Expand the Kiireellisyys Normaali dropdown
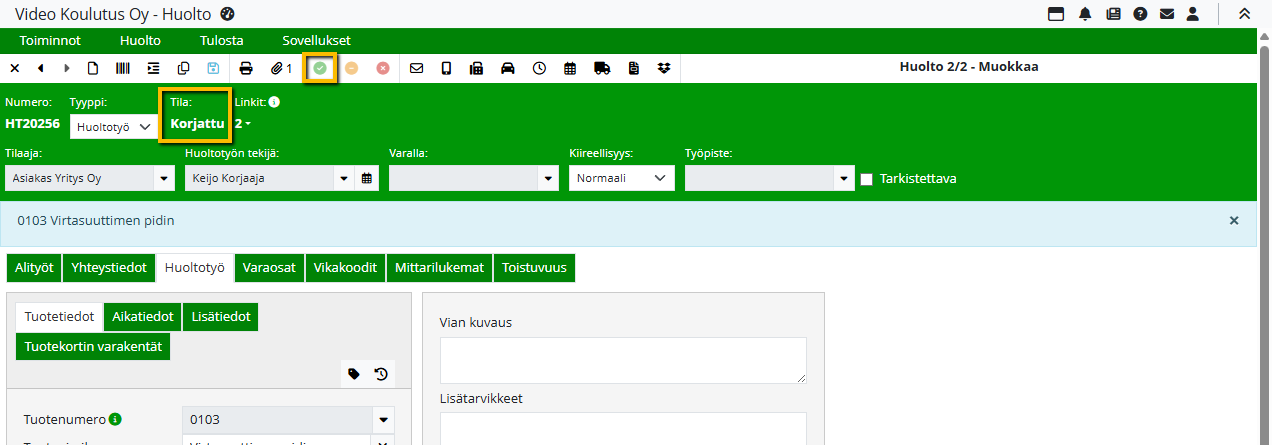Viewport: 1272px width, 445px height. [621, 178]
